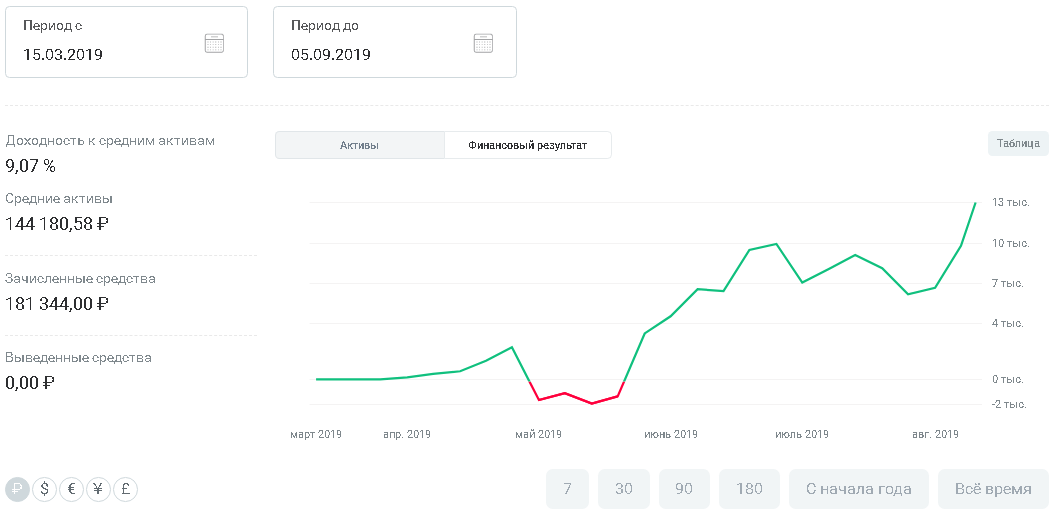Open the Финансовый результат tab

click(528, 145)
